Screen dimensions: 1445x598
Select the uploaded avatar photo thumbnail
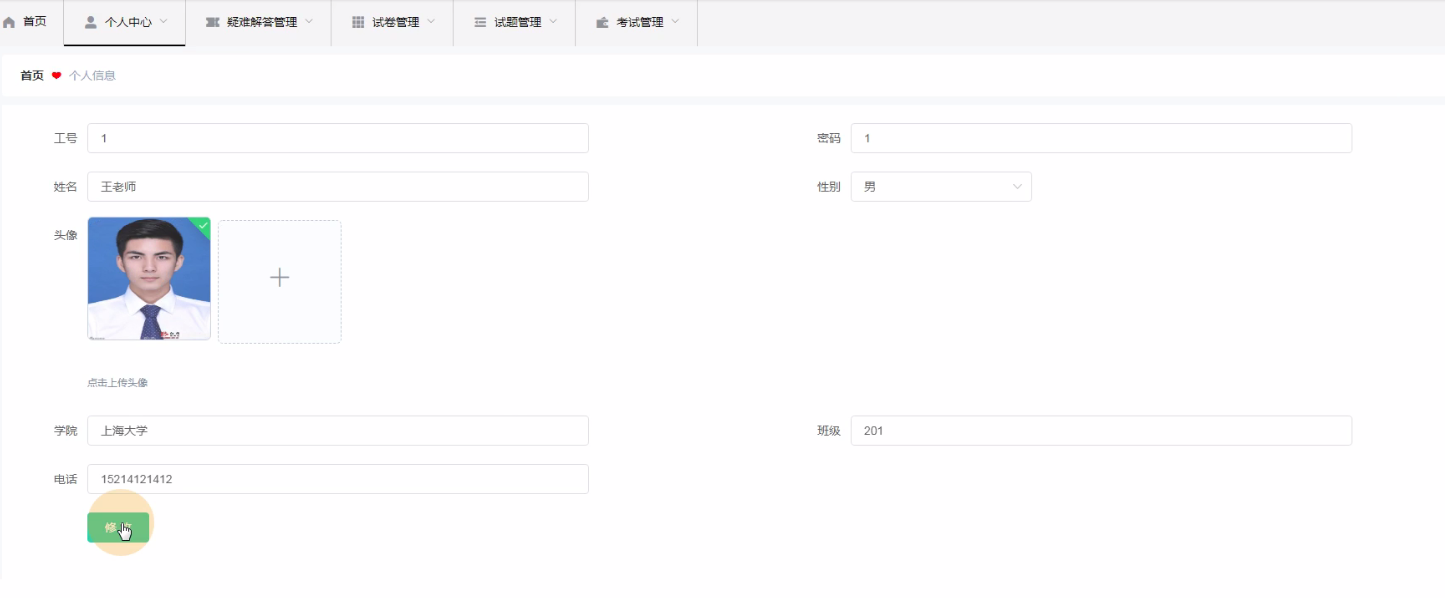pos(149,280)
